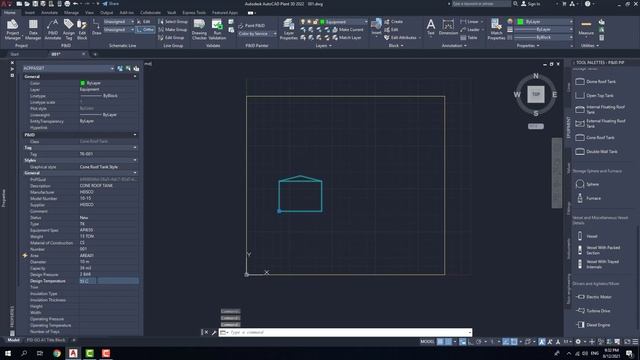This screenshot has height=360, width=640.
Task: Switch to the Collaborate ribbon tab
Action: coord(150,13)
